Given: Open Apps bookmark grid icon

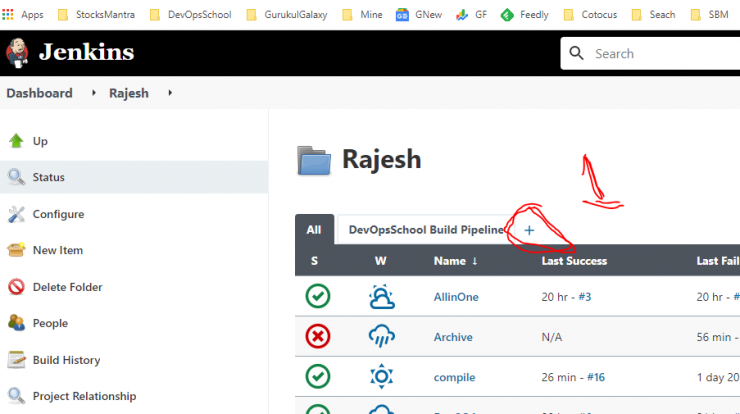Looking at the screenshot, I should click(8, 15).
